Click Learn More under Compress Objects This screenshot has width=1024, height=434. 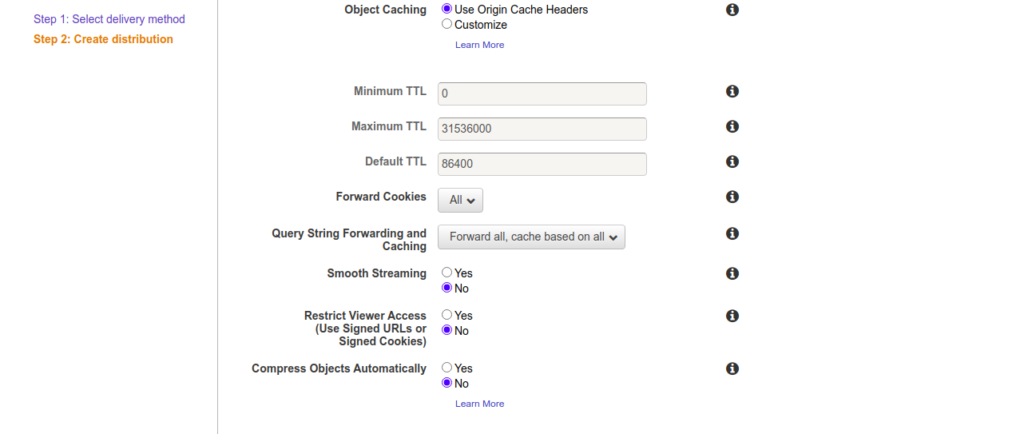pyautogui.click(x=480, y=404)
